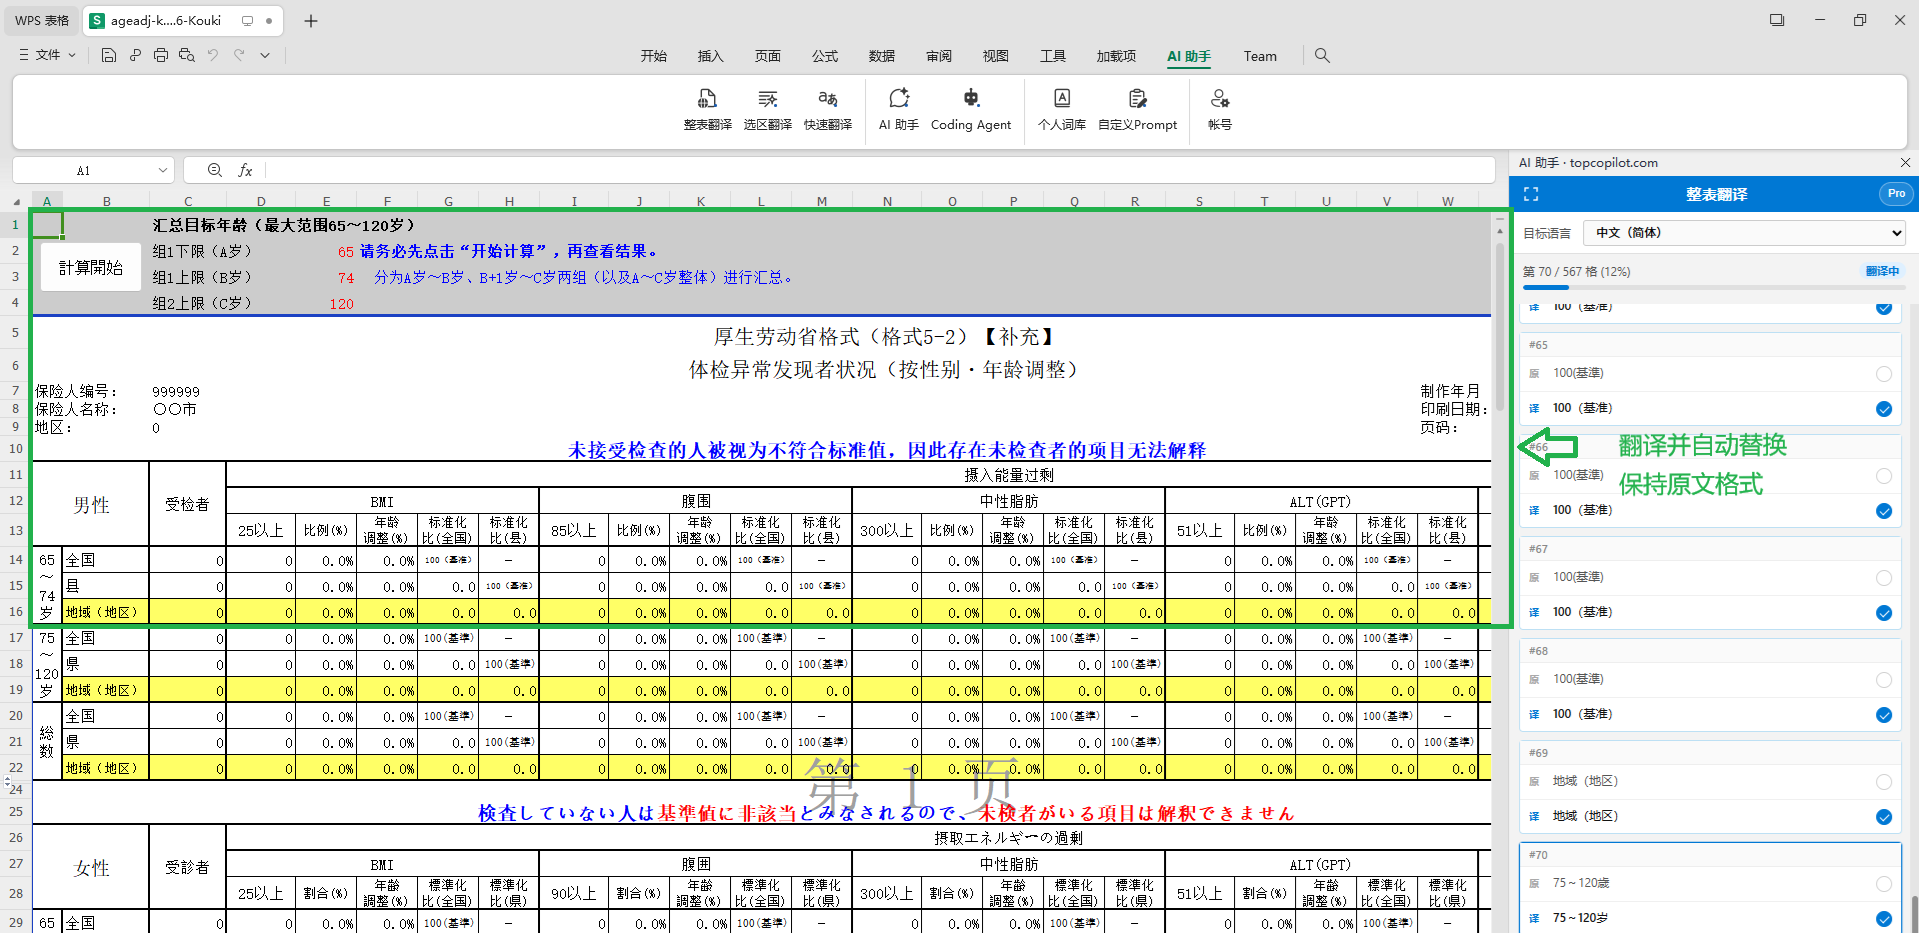This screenshot has width=1919, height=933.
Task: Select translated radio for item #66
Action: click(x=1884, y=511)
